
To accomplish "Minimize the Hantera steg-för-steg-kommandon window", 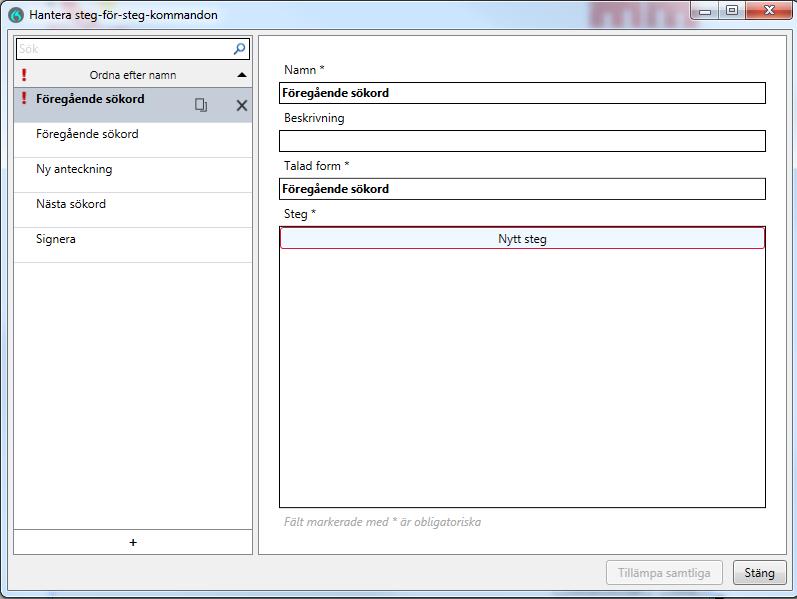I will pos(704,11).
